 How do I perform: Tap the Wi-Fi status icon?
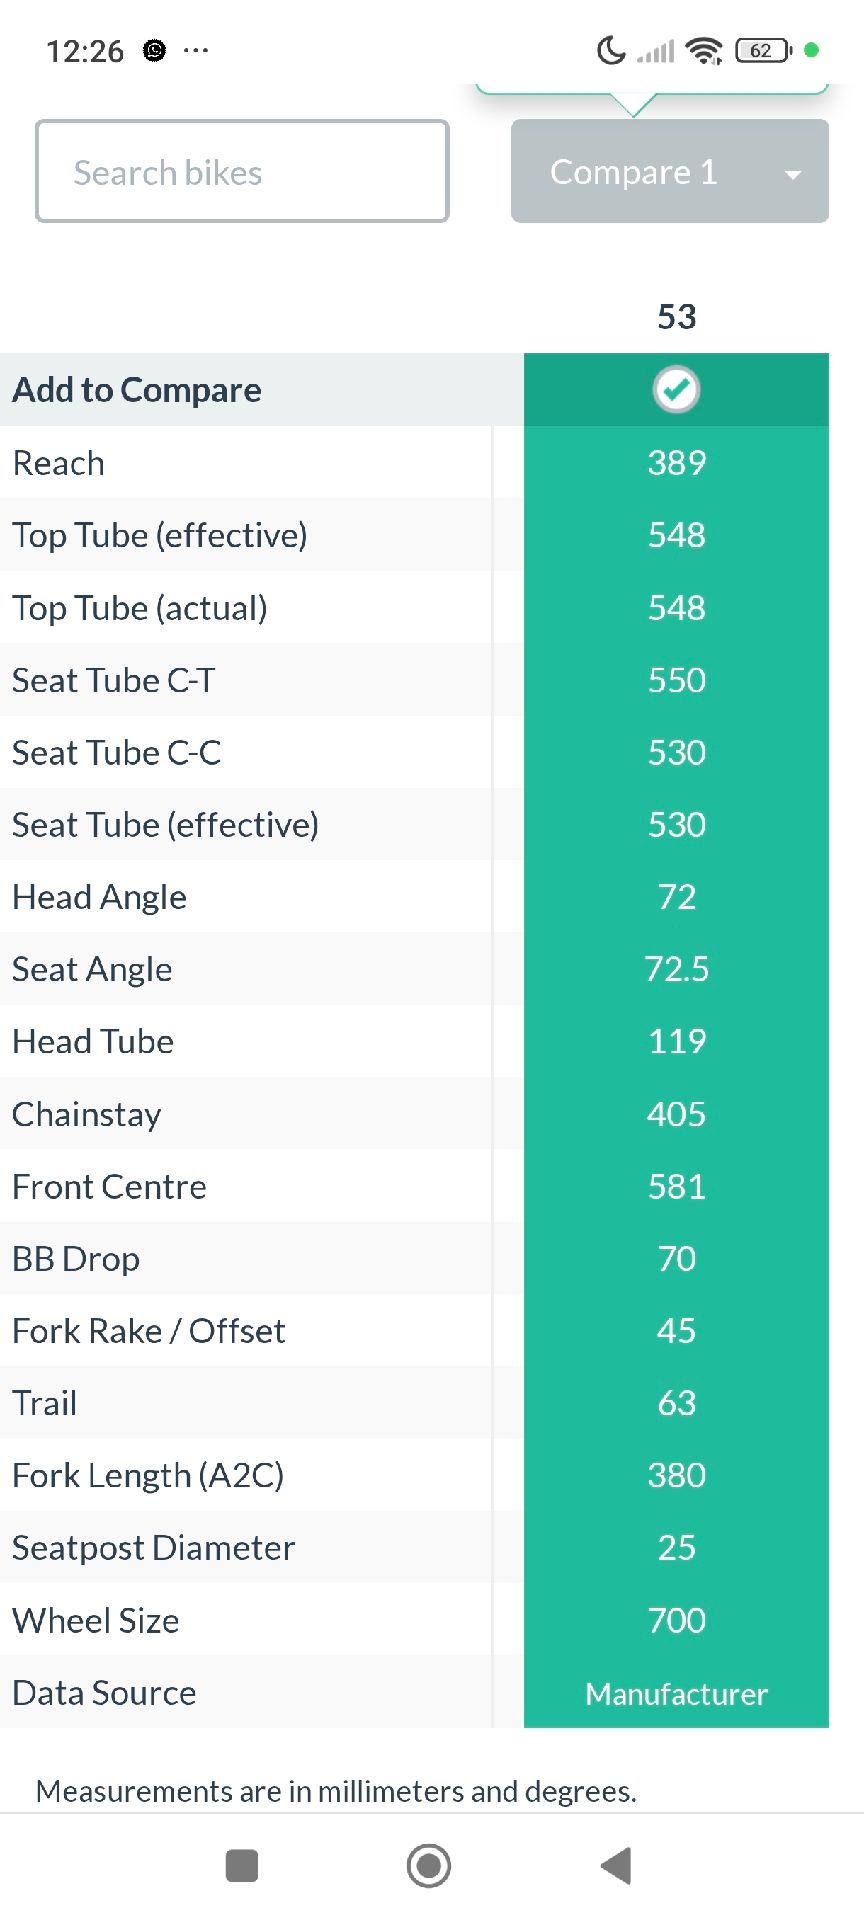705,50
